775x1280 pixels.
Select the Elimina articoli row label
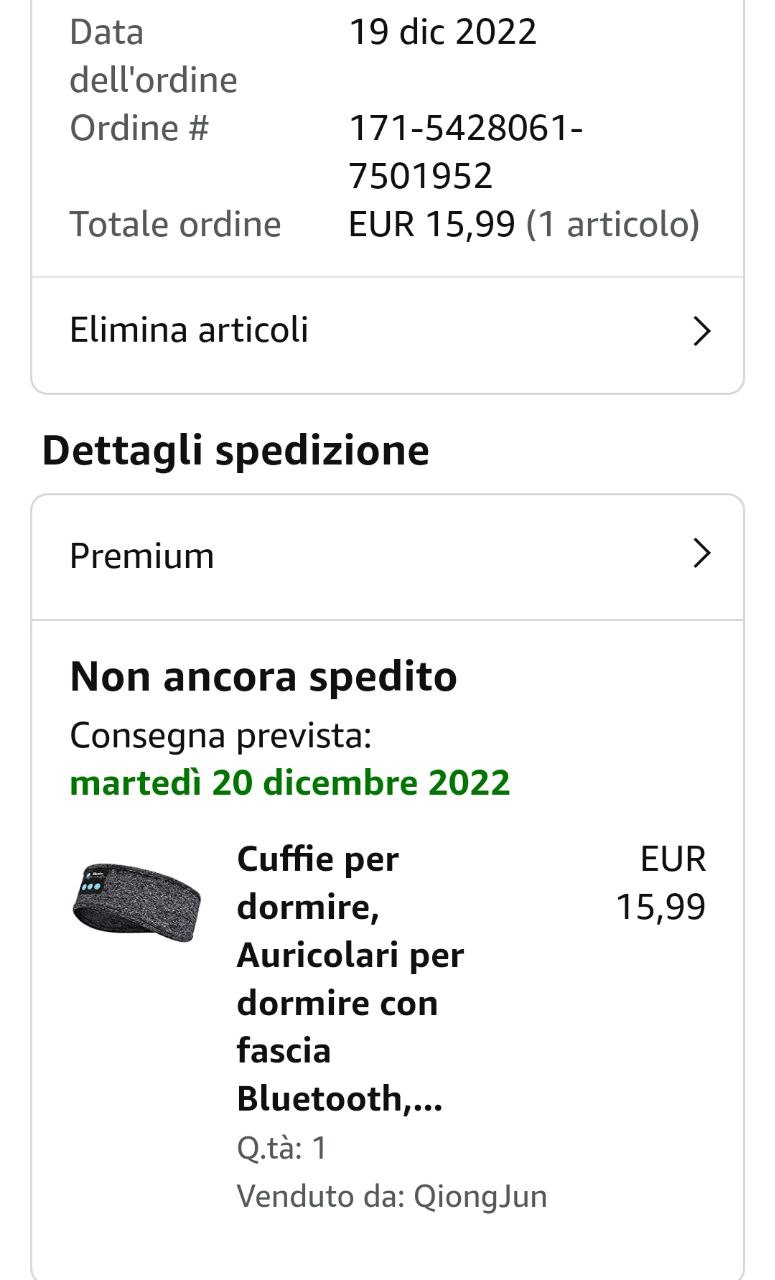189,330
